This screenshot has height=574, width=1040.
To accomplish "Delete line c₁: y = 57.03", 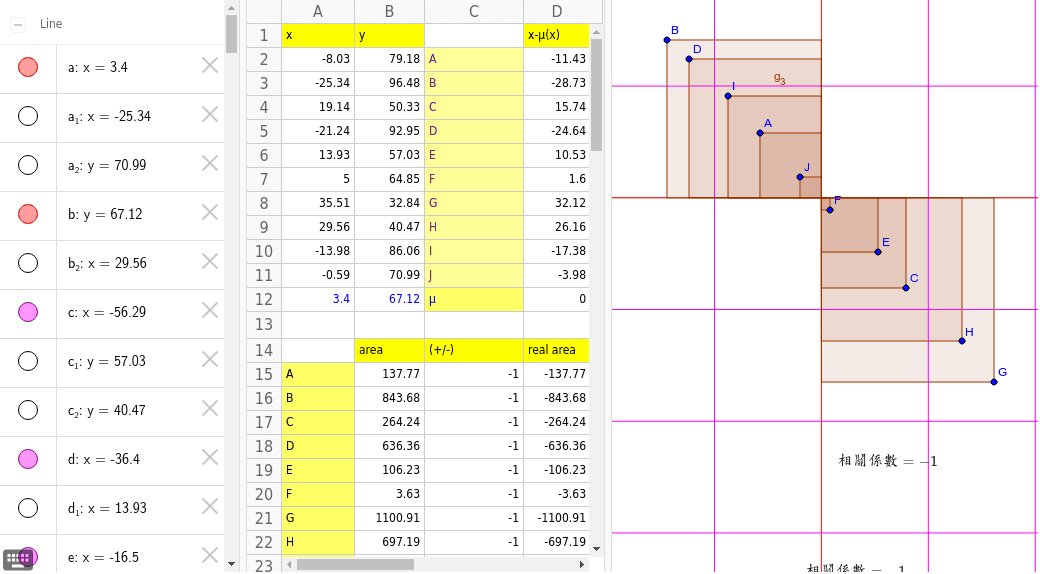I will click(210, 360).
